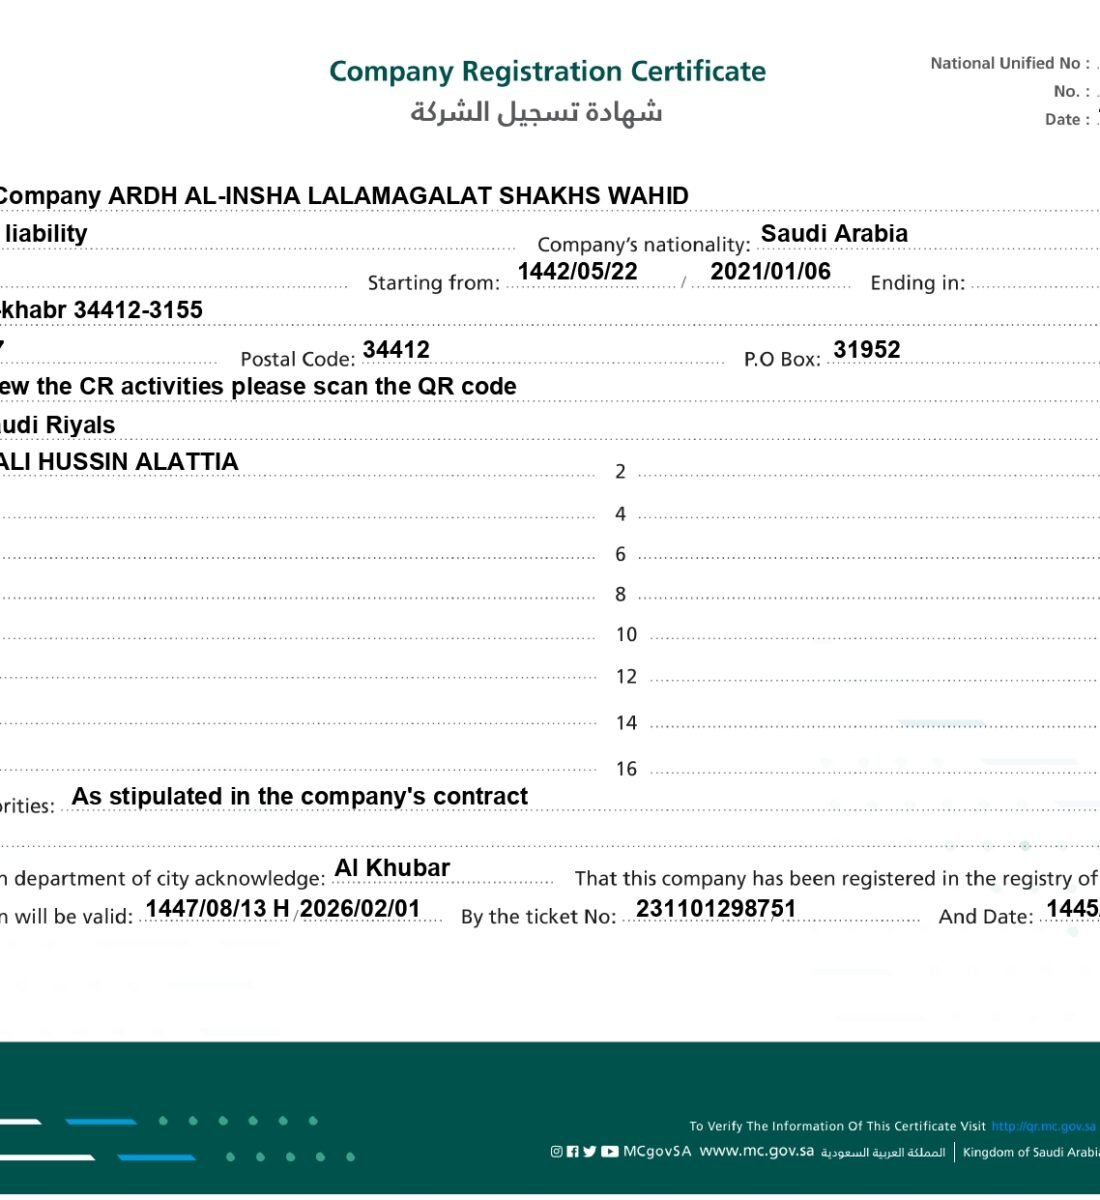Click the Saudi Arabia nationality value
1100x1200 pixels.
point(834,234)
